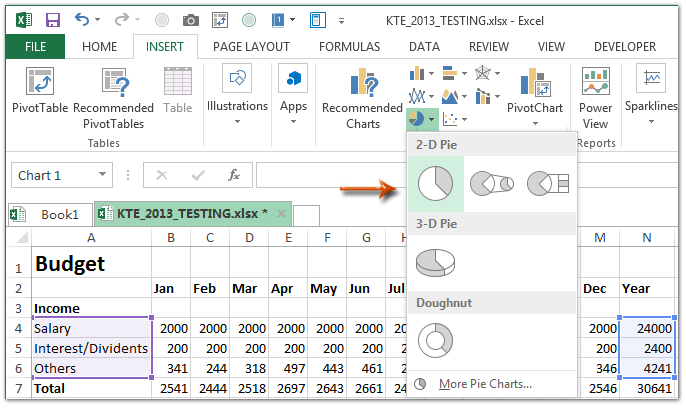The image size is (686, 410).
Task: Switch to the FORMULAS tab
Action: [350, 46]
